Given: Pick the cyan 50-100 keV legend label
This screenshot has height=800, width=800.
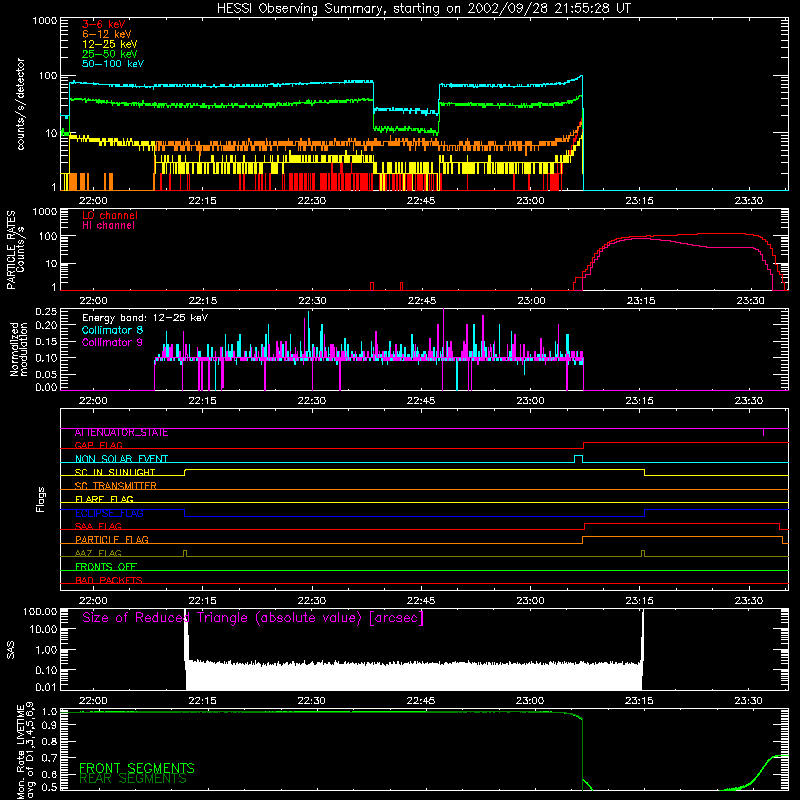Looking at the screenshot, I should pos(113,64).
